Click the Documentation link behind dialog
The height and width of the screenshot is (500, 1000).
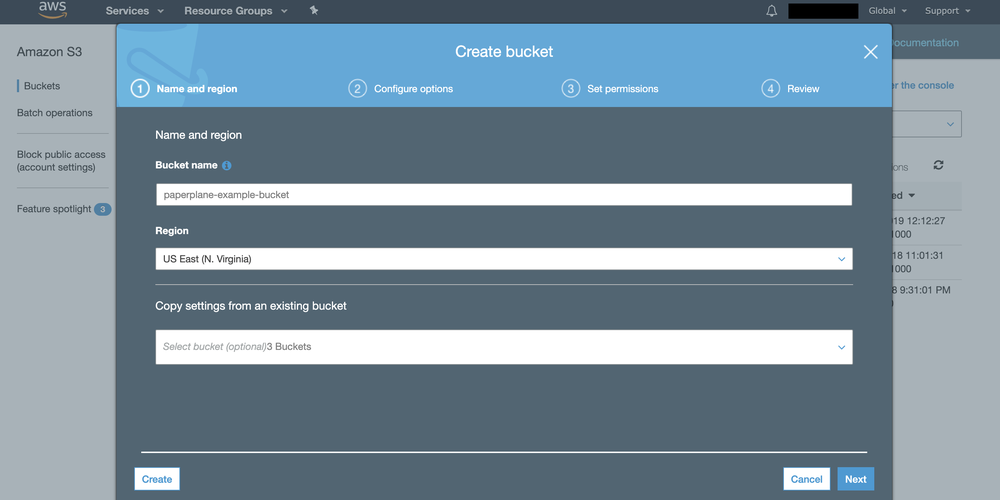925,43
